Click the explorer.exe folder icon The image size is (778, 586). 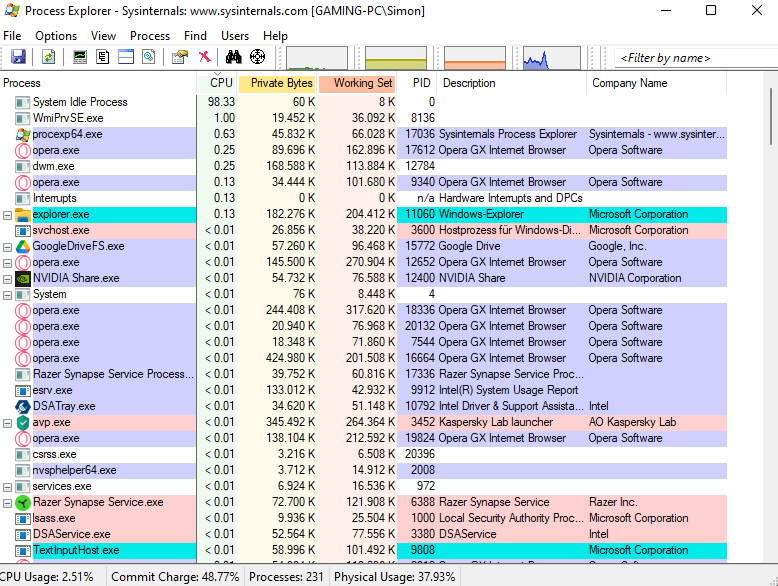pyautogui.click(x=23, y=215)
